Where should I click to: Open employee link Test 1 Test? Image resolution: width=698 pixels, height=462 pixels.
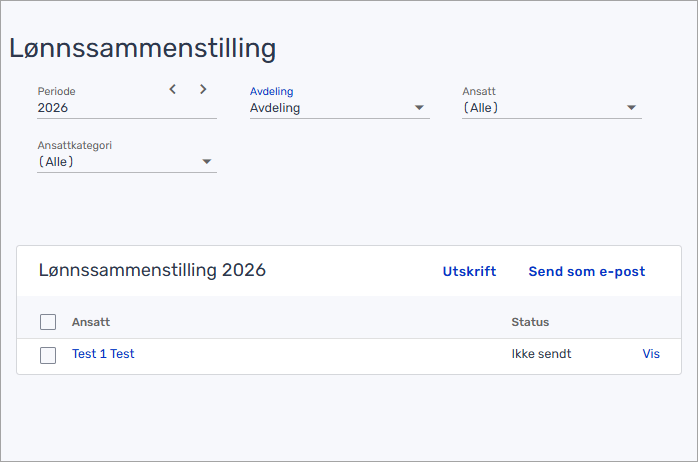[103, 354]
